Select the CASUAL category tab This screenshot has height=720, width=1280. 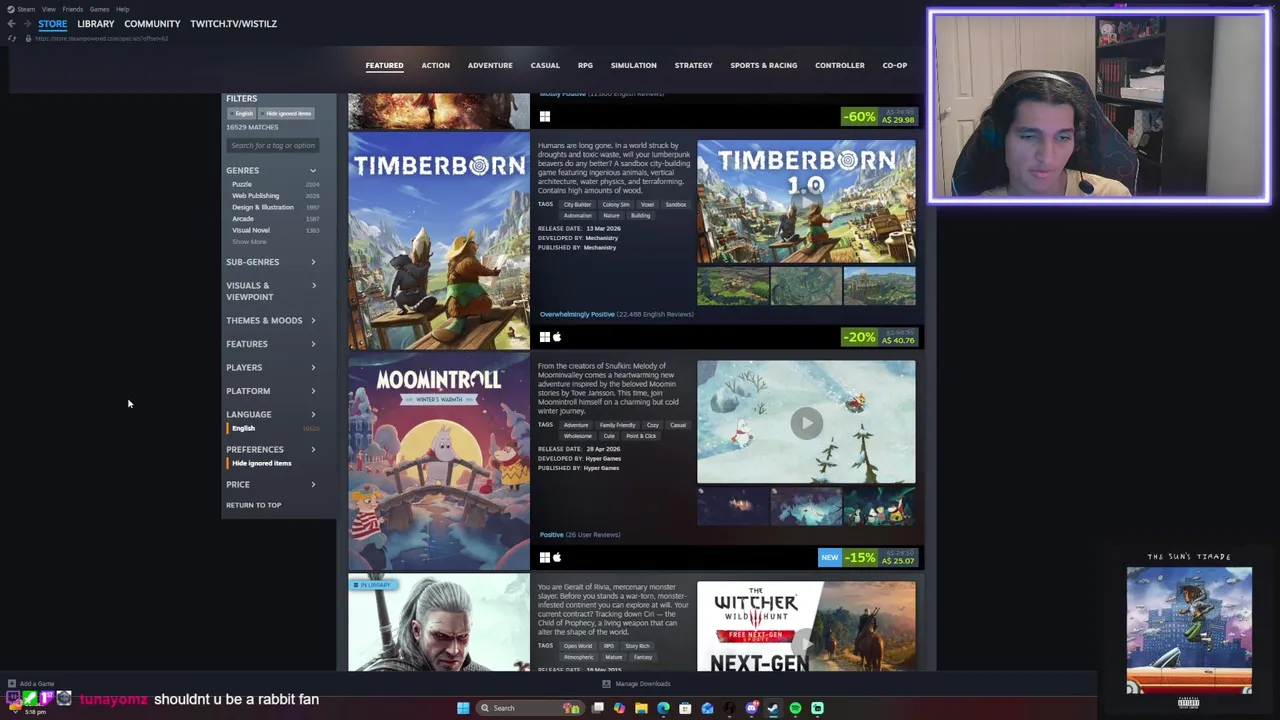(545, 66)
